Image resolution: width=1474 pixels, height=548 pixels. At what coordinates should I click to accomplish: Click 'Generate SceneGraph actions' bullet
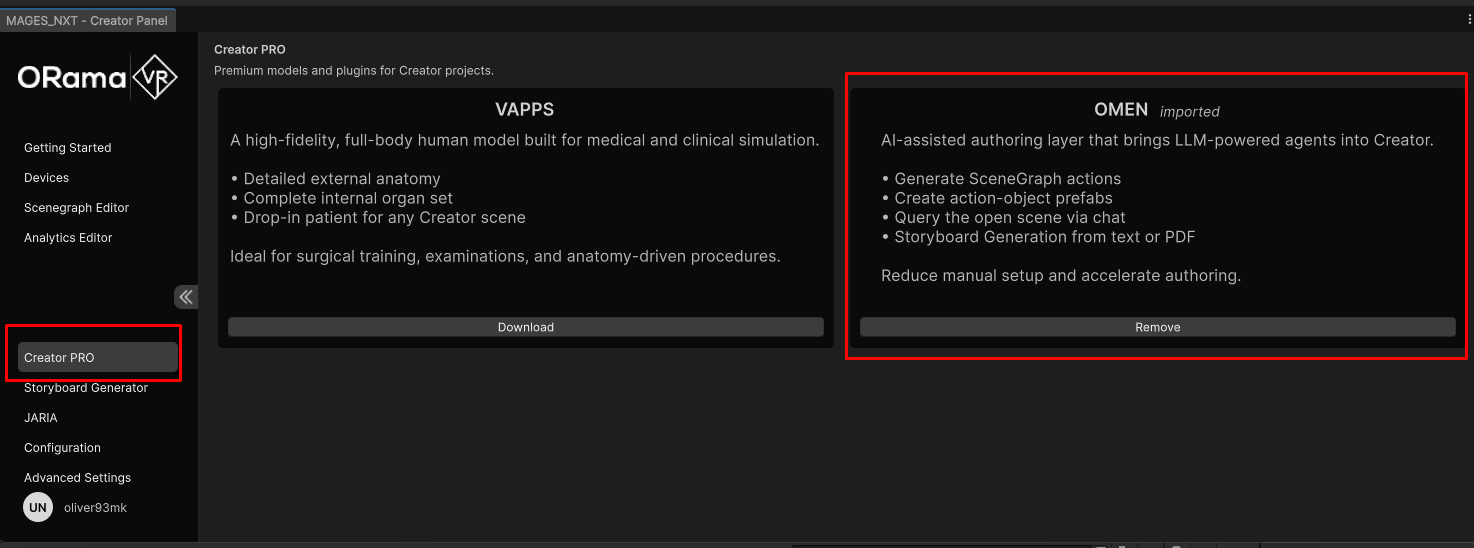(1001, 179)
